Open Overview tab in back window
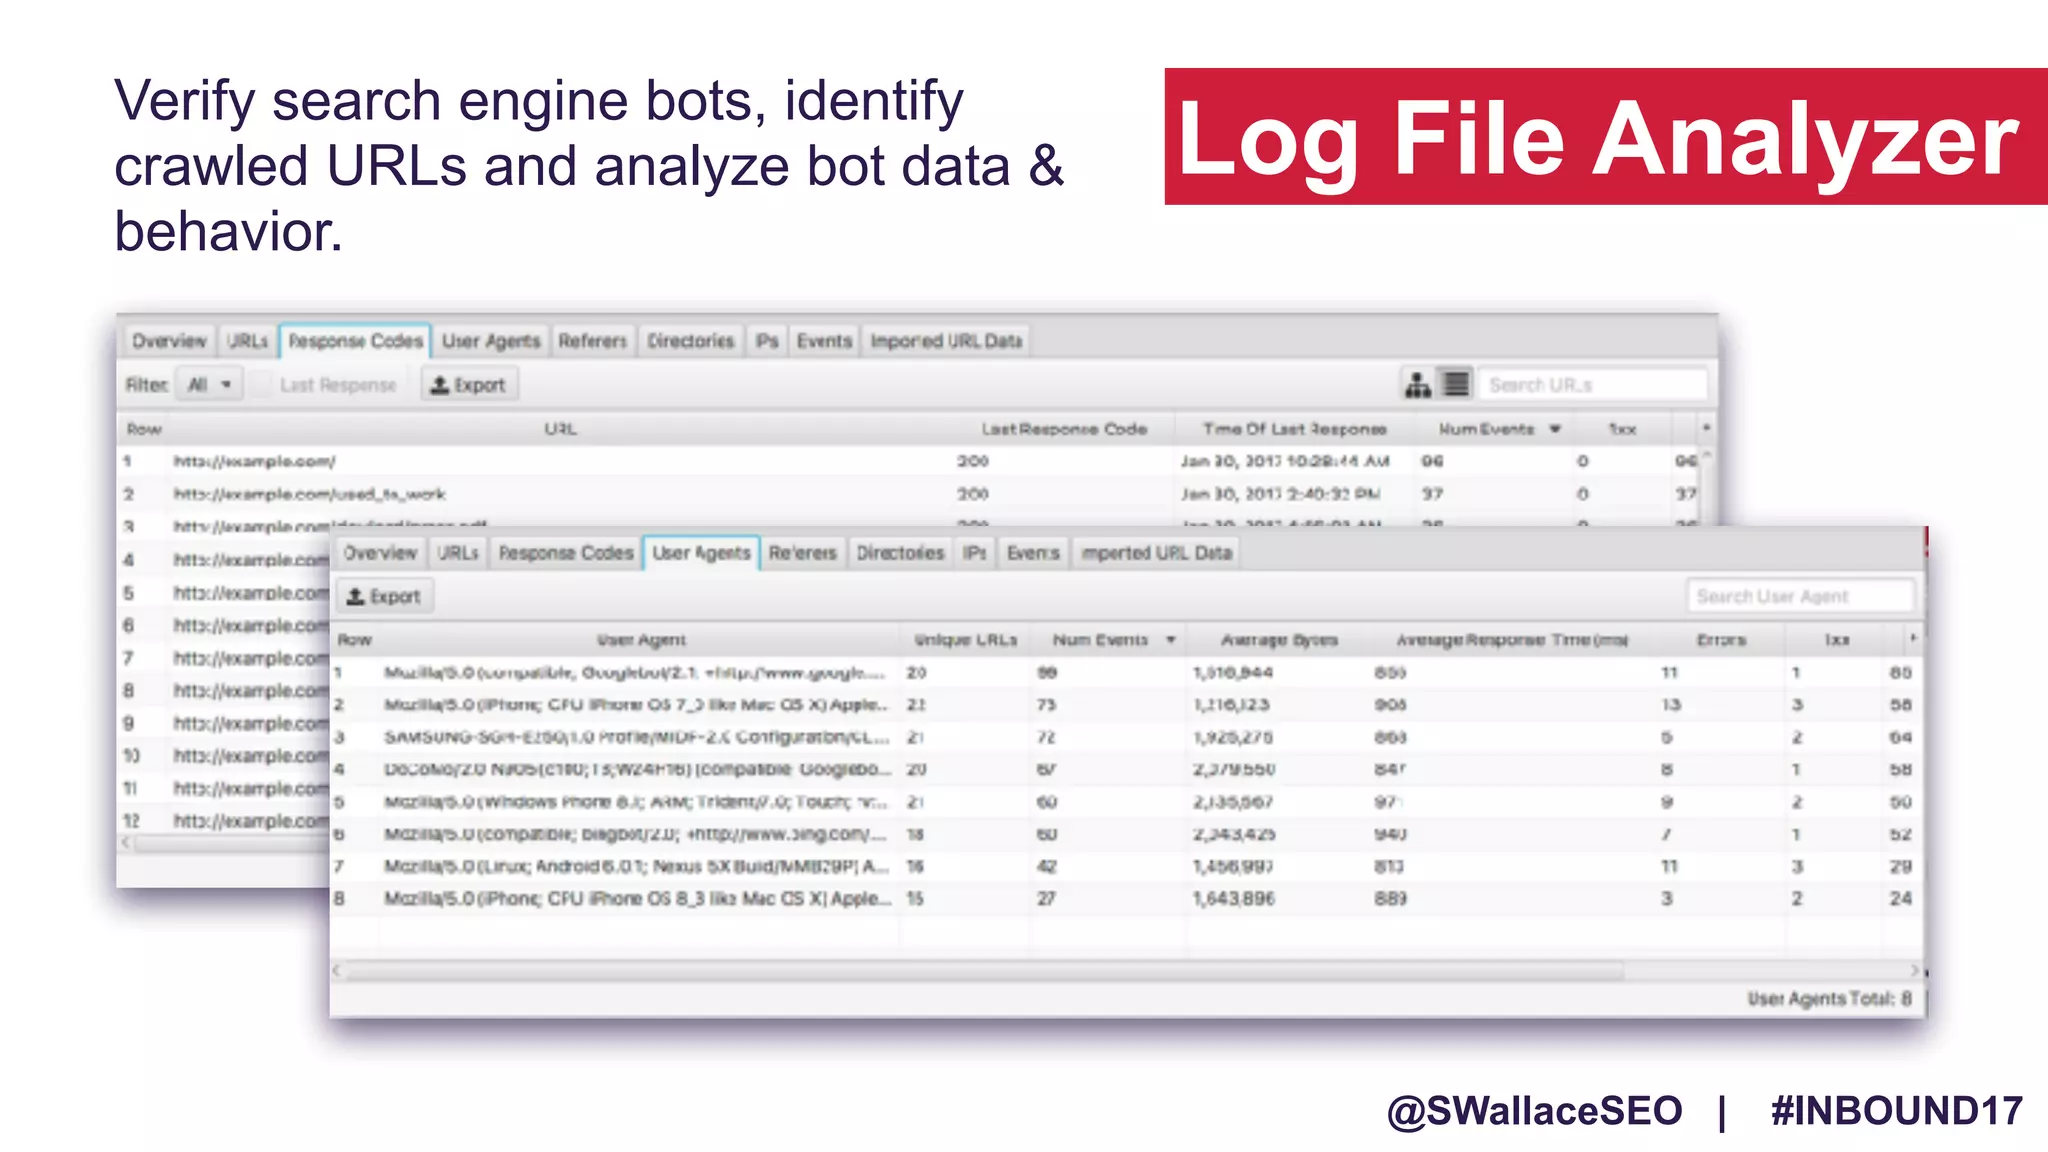Screen dimensions: 2048x1152 click(x=169, y=341)
